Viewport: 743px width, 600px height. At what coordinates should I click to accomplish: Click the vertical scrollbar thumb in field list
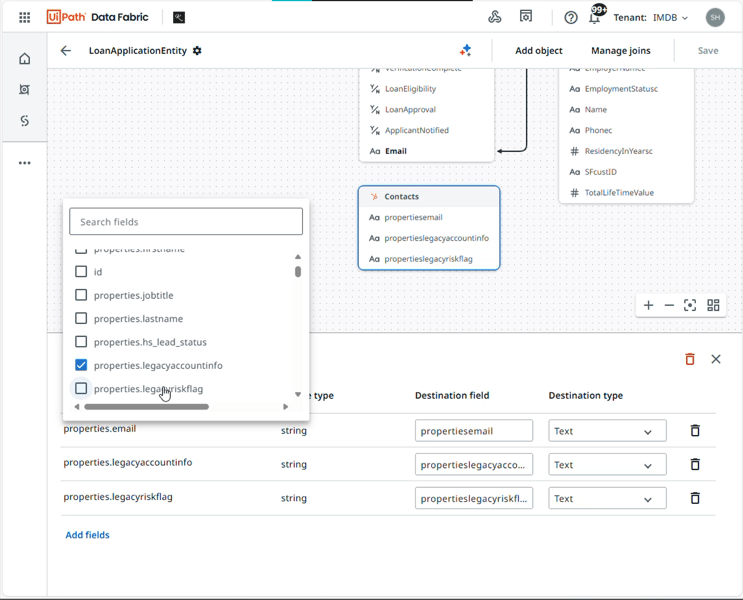coord(298,272)
